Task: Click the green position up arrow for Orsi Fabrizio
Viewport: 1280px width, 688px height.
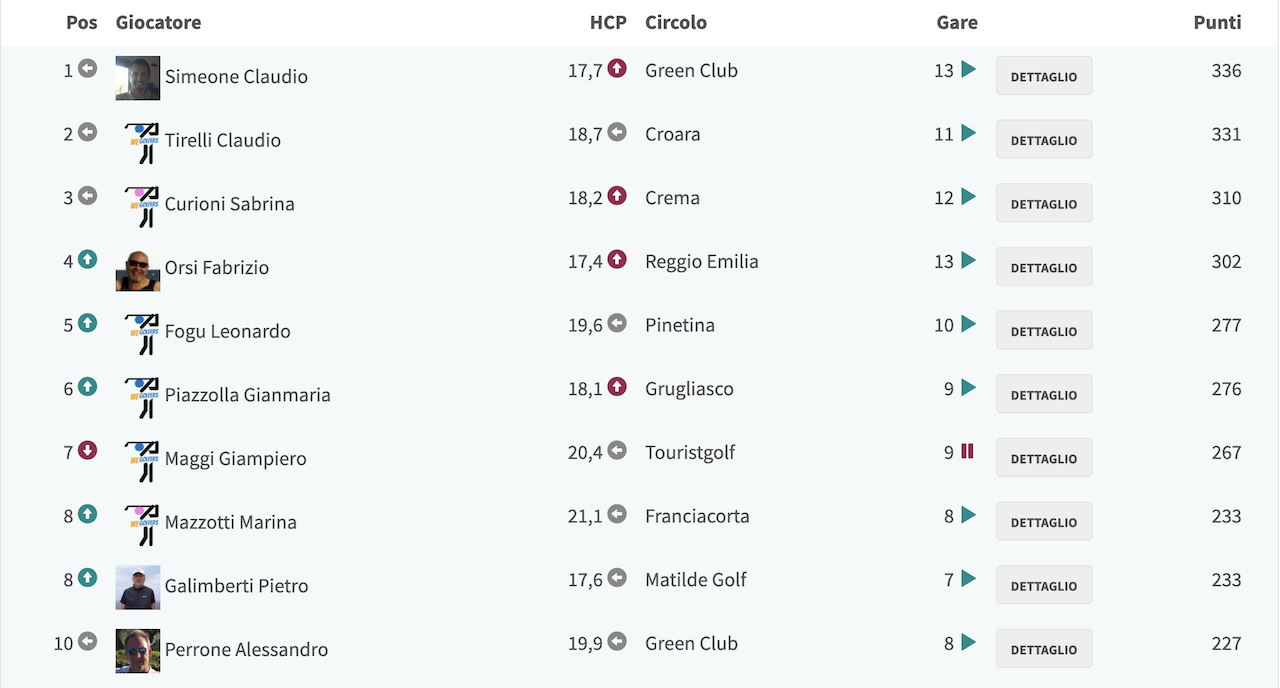Action: tap(88, 259)
